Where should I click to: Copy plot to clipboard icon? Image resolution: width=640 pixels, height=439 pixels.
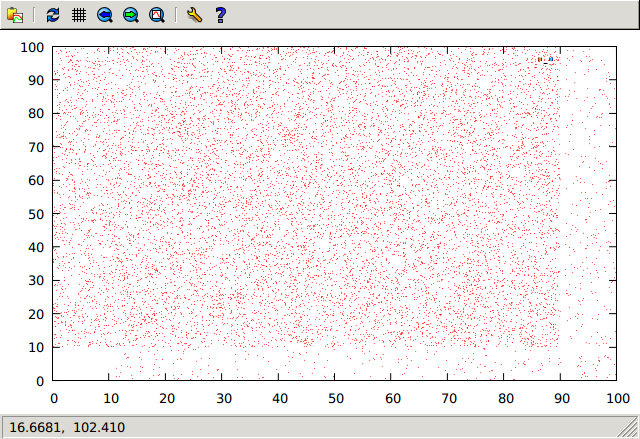click(15, 15)
